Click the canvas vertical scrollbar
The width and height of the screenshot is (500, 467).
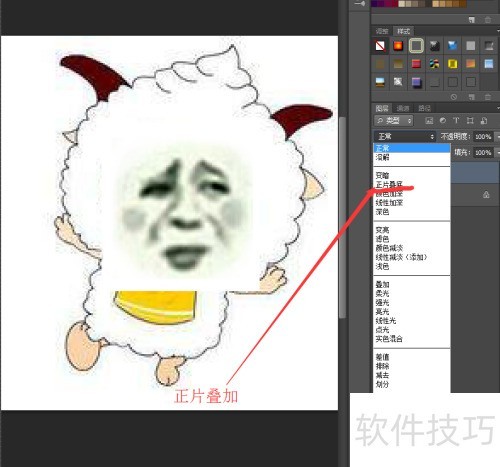click(342, 217)
